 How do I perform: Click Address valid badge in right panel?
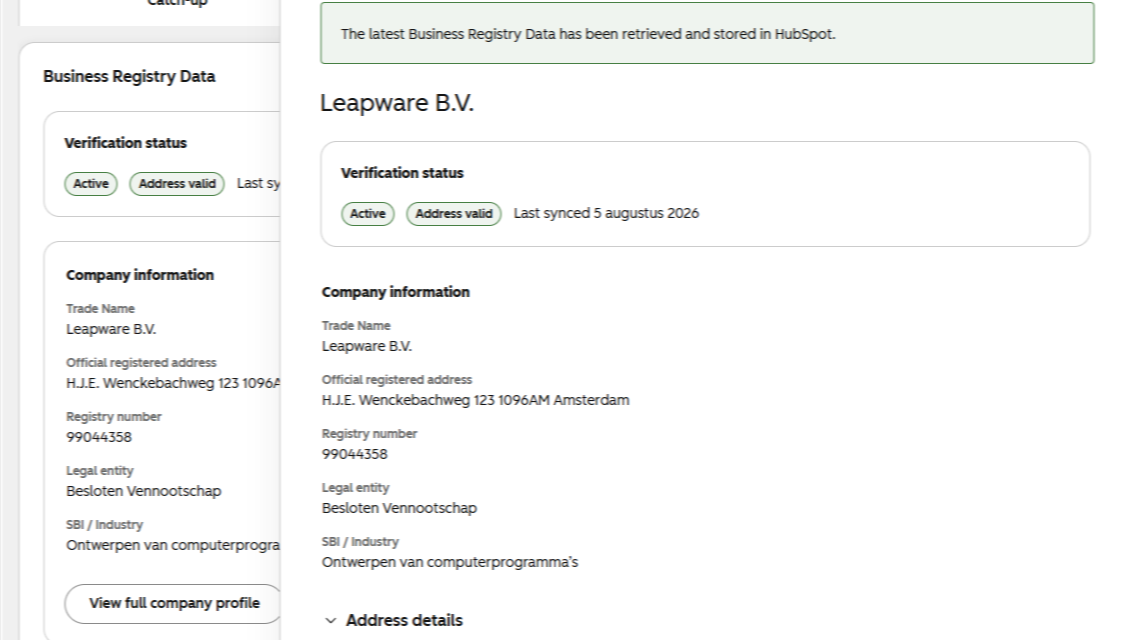click(454, 214)
